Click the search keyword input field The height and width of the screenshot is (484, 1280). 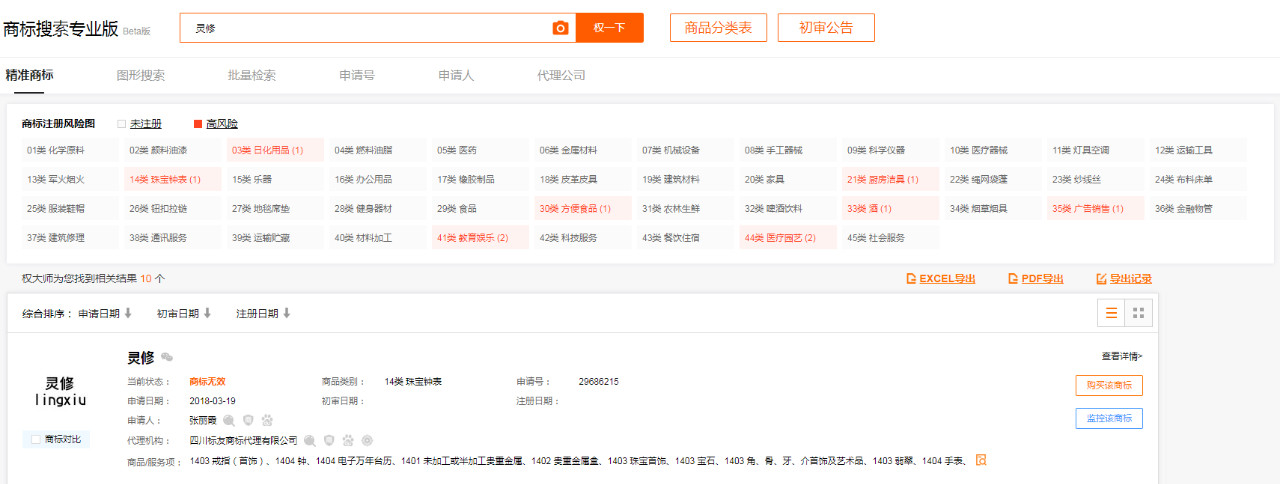pyautogui.click(x=365, y=28)
